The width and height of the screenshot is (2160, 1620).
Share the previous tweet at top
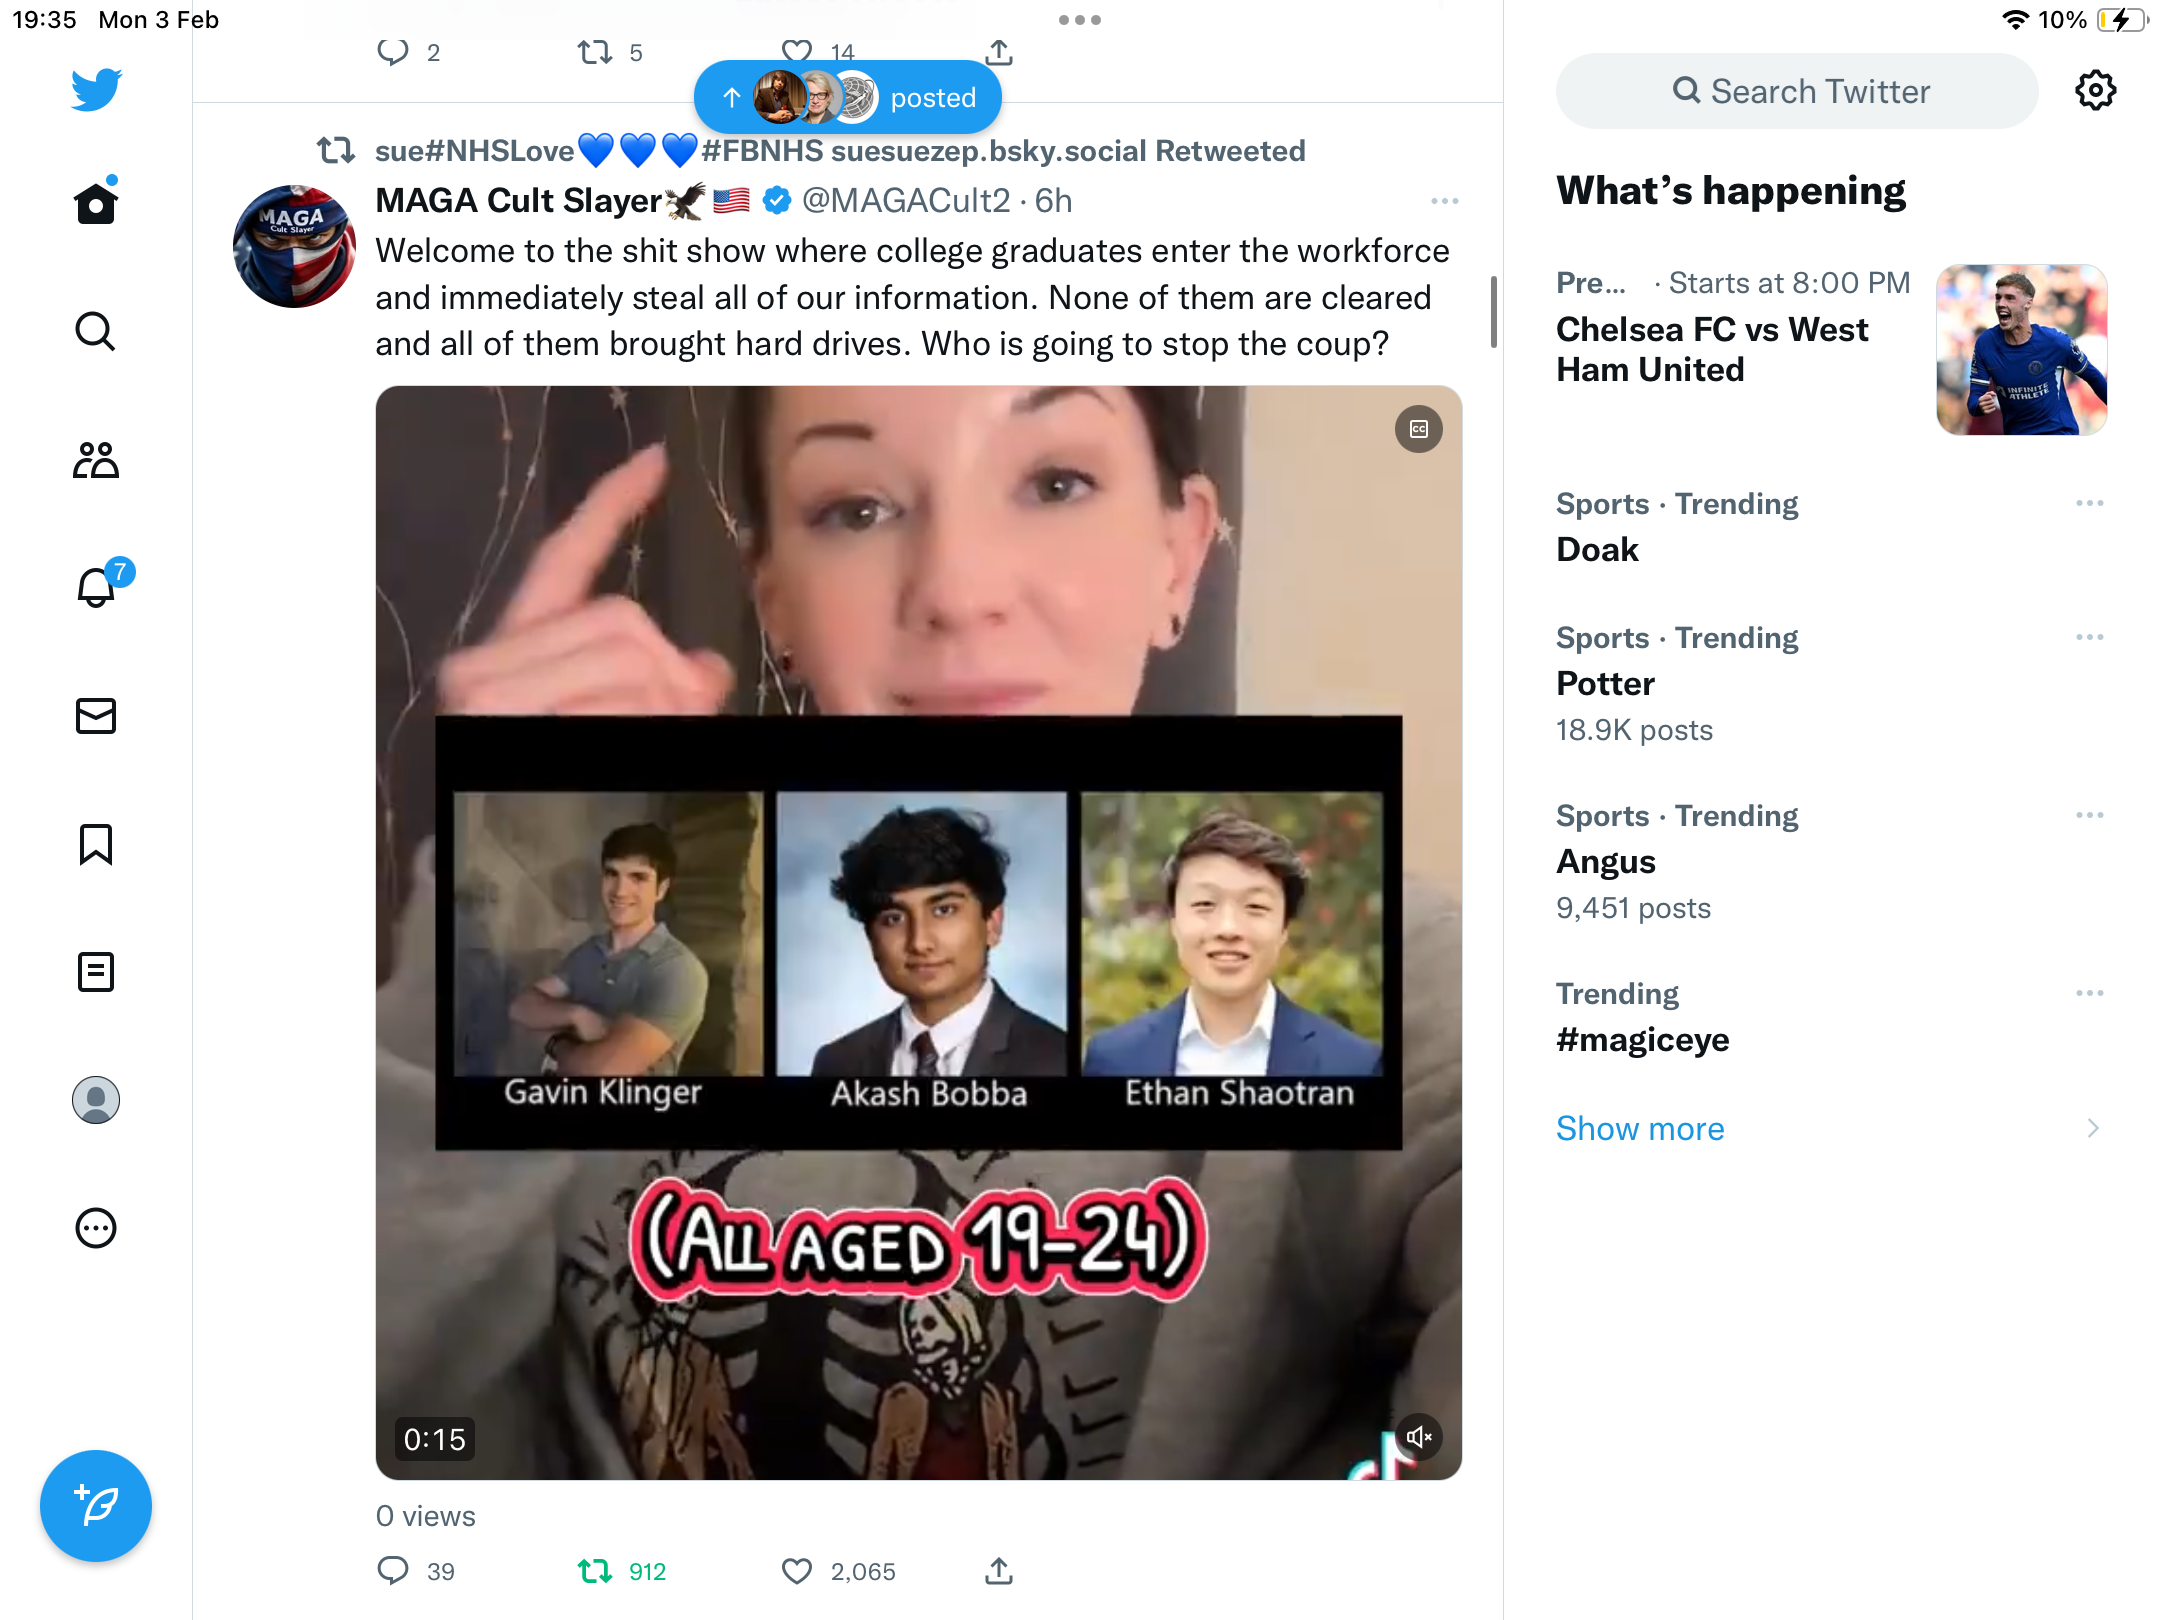(x=999, y=51)
